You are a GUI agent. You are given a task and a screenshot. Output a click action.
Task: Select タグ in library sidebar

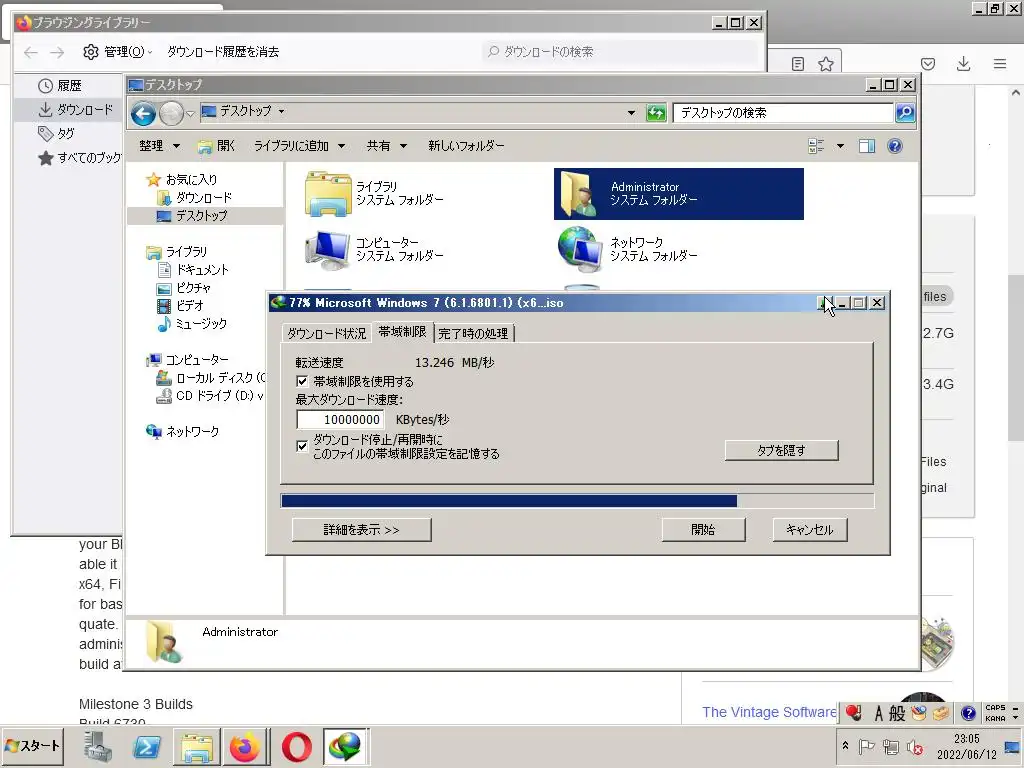(x=68, y=134)
